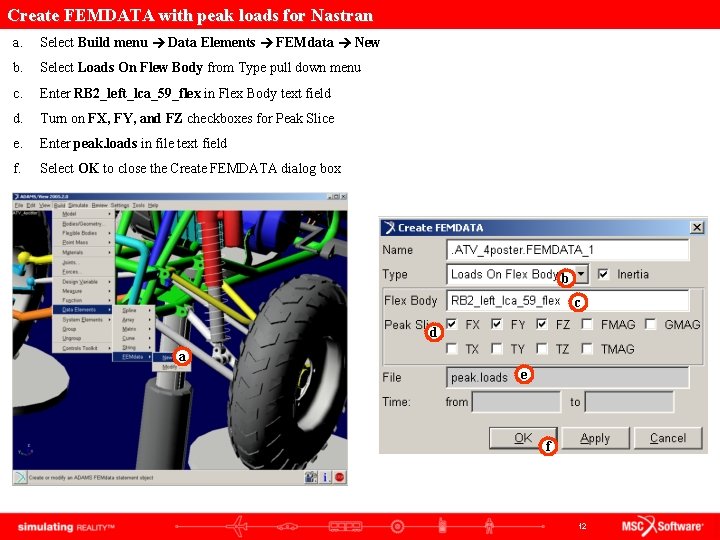Choose Modify in the FEMdata submenu
Screen dimensions: 720x540
click(169, 367)
